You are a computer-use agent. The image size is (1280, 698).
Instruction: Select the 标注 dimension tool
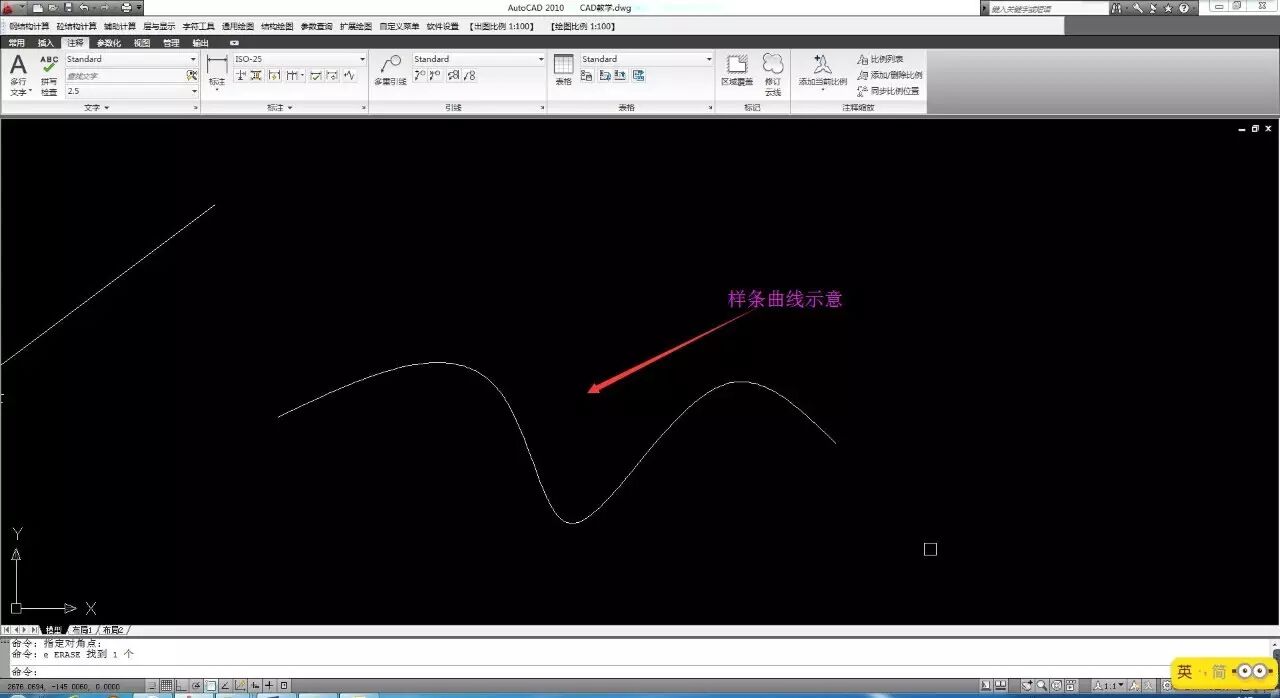click(x=217, y=72)
